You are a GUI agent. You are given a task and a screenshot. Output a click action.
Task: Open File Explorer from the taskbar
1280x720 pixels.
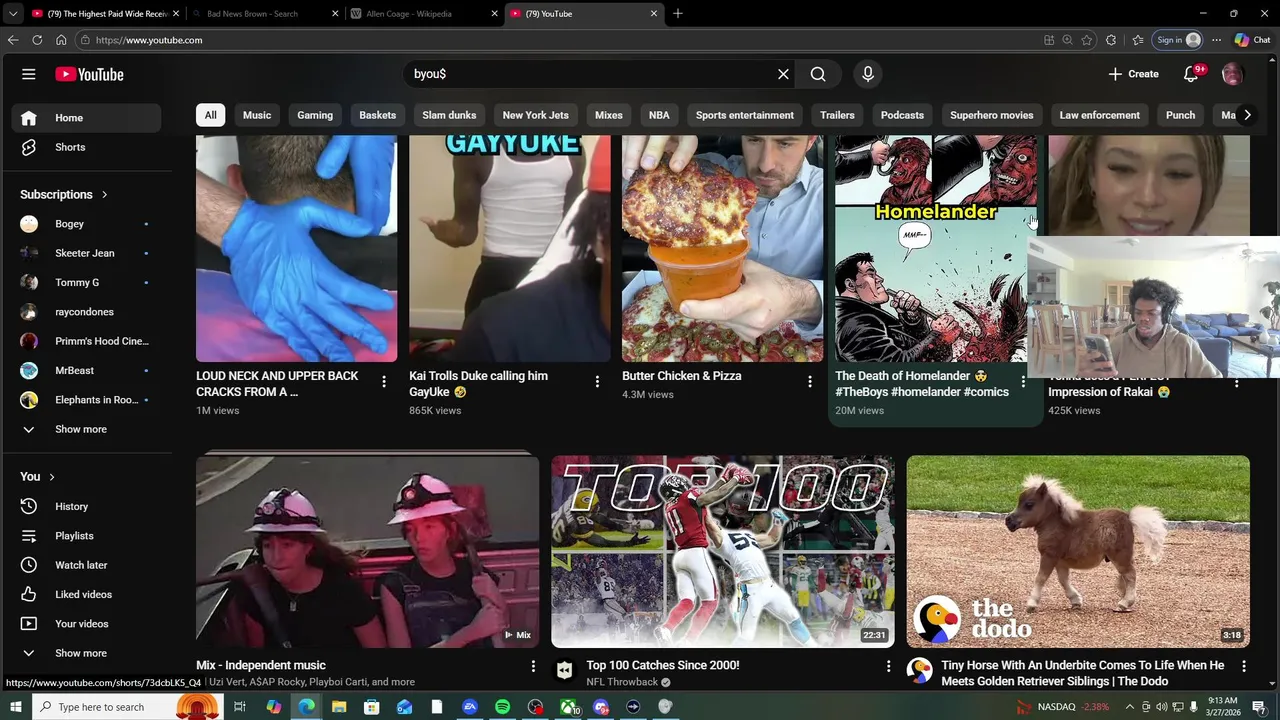[338, 707]
